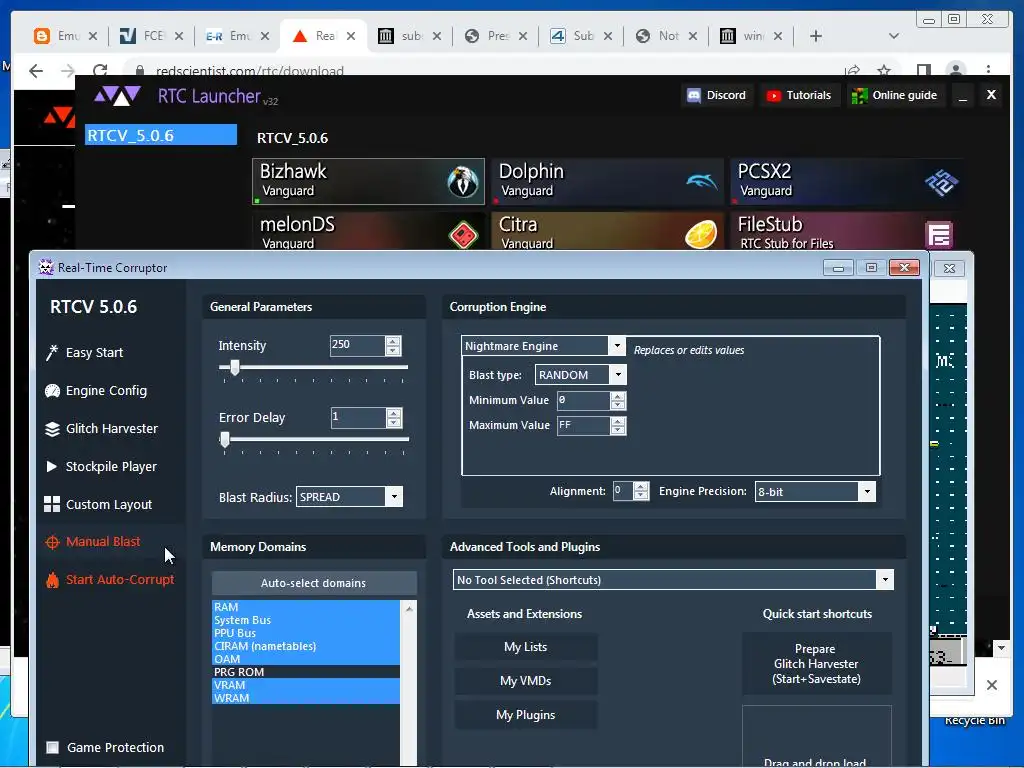Click browser back arrow

click(36, 71)
